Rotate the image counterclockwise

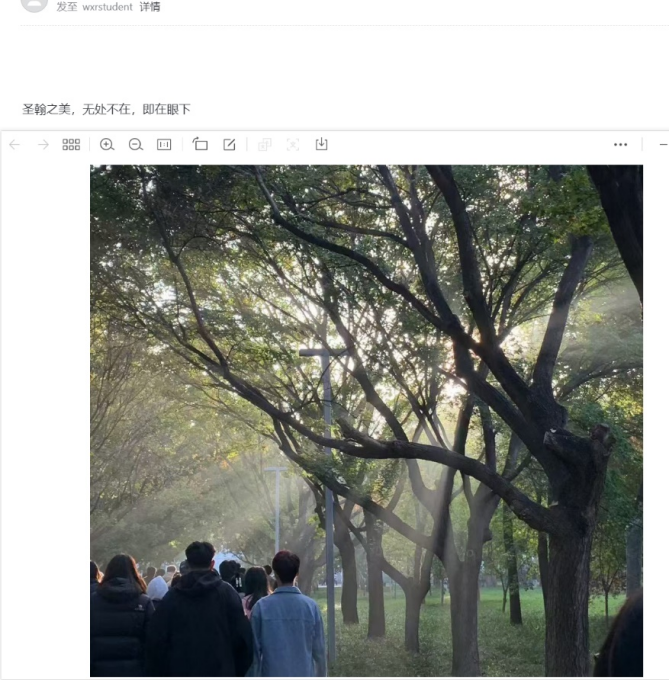pos(200,144)
